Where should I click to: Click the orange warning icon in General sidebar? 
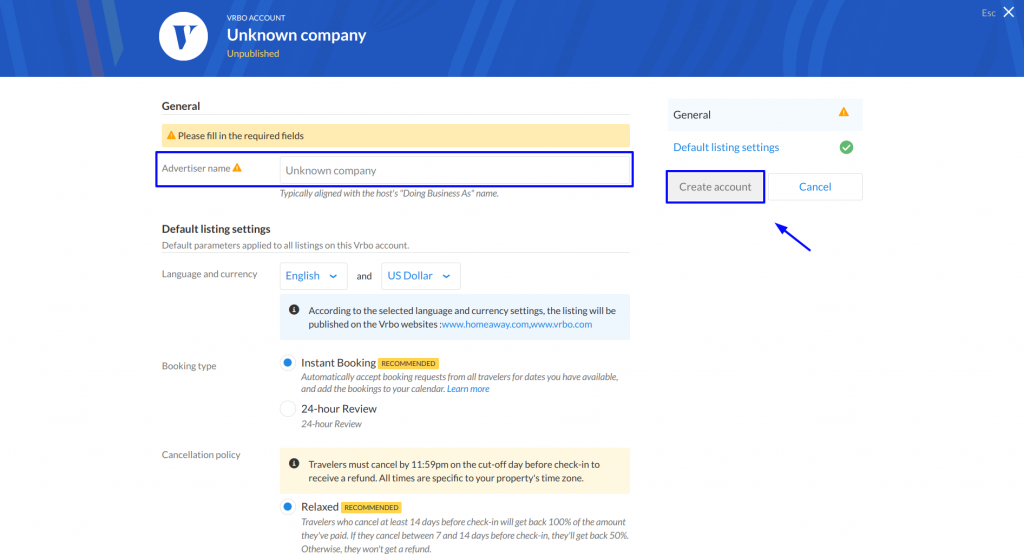[844, 112]
